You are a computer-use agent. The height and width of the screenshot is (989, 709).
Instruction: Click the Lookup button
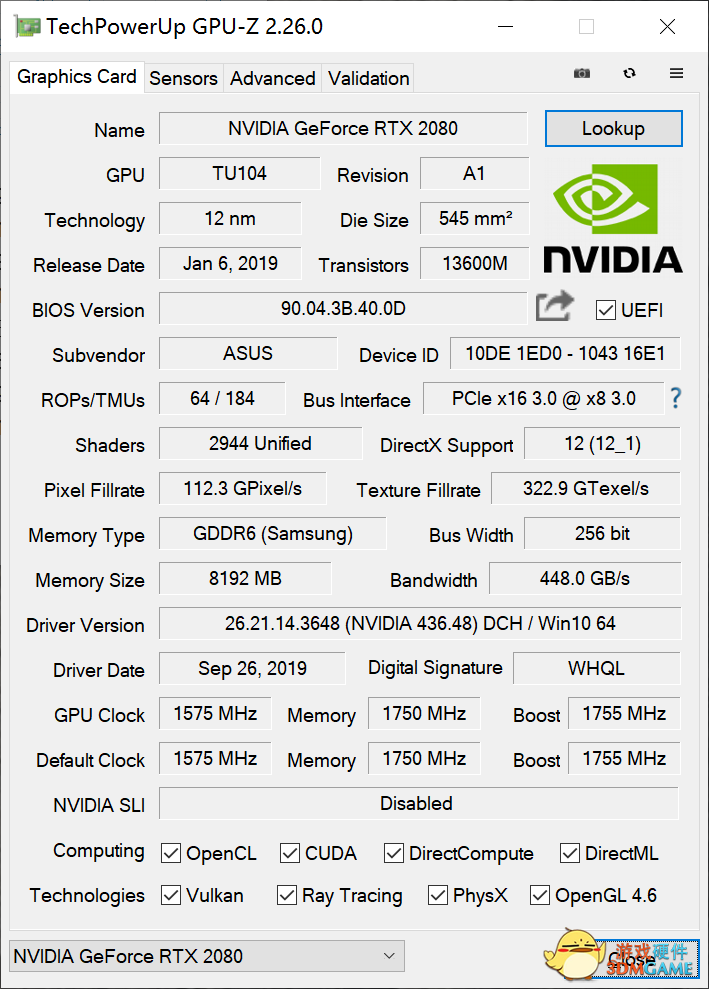point(613,129)
